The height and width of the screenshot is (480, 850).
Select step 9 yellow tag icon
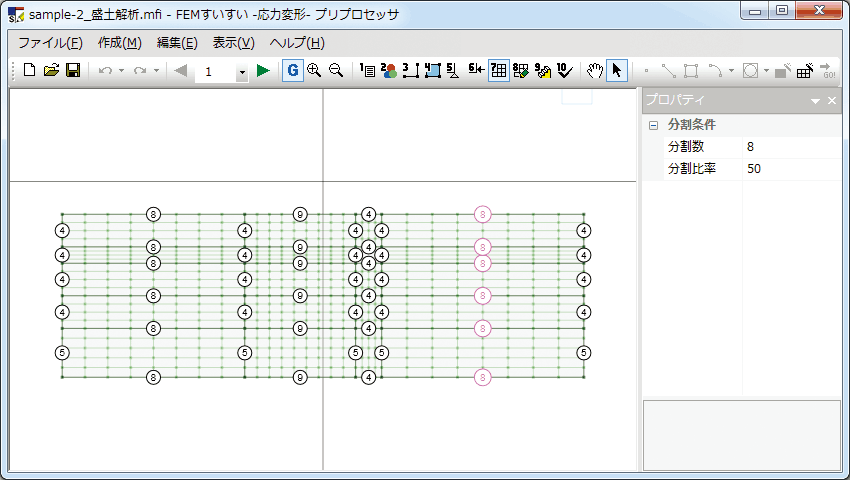tap(543, 71)
